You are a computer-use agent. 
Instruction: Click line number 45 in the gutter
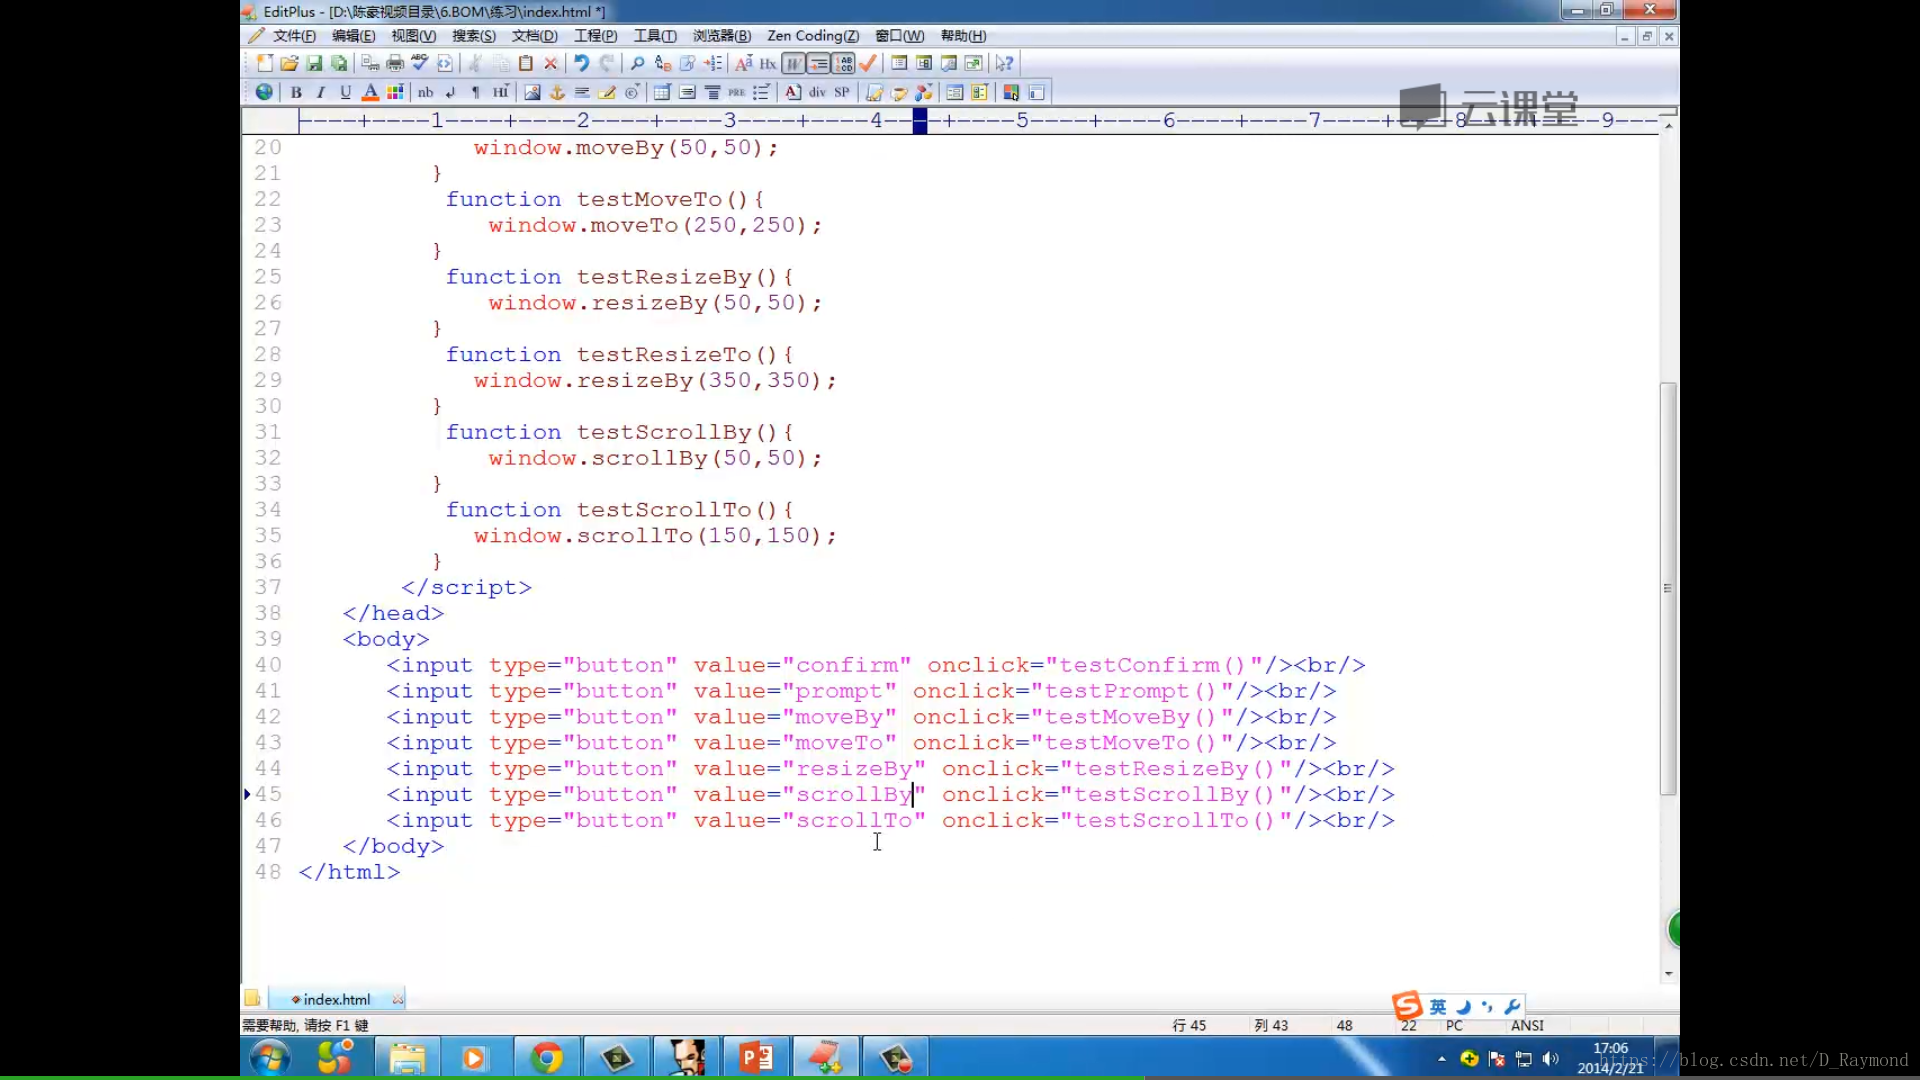tap(268, 794)
